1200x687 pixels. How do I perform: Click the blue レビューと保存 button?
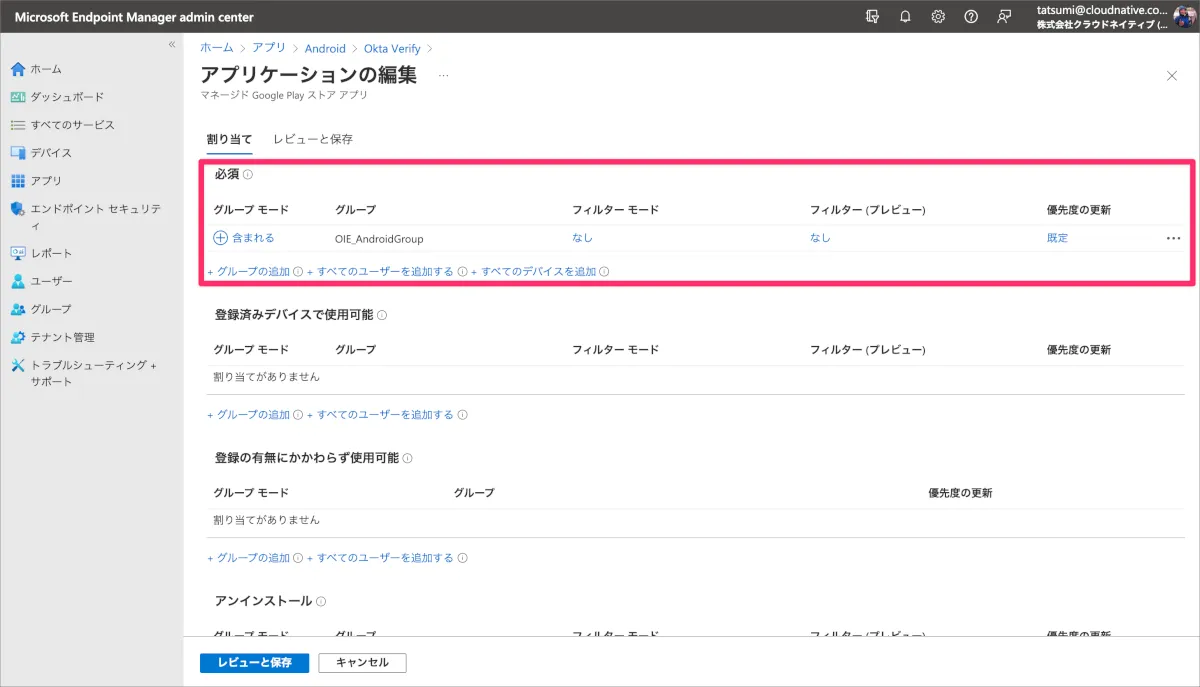[x=254, y=663]
